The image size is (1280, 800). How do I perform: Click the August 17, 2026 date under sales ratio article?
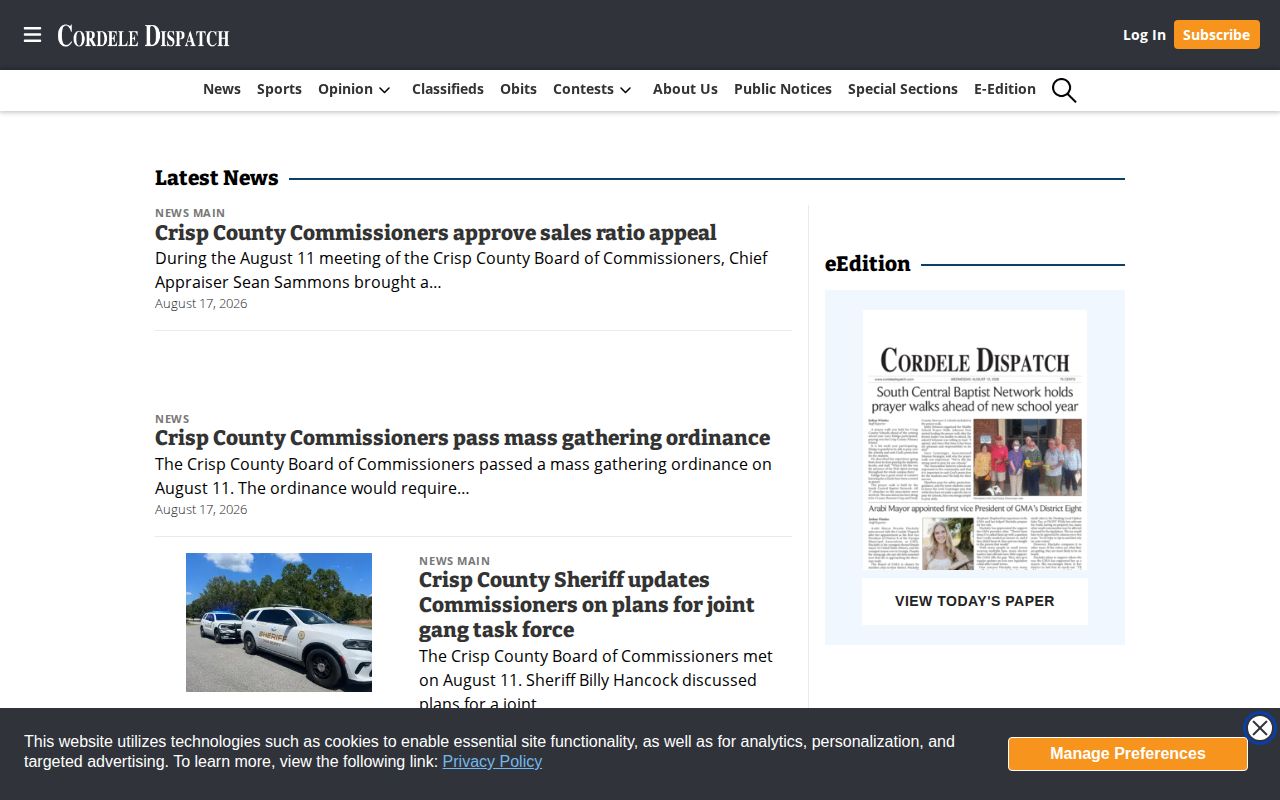click(x=201, y=304)
